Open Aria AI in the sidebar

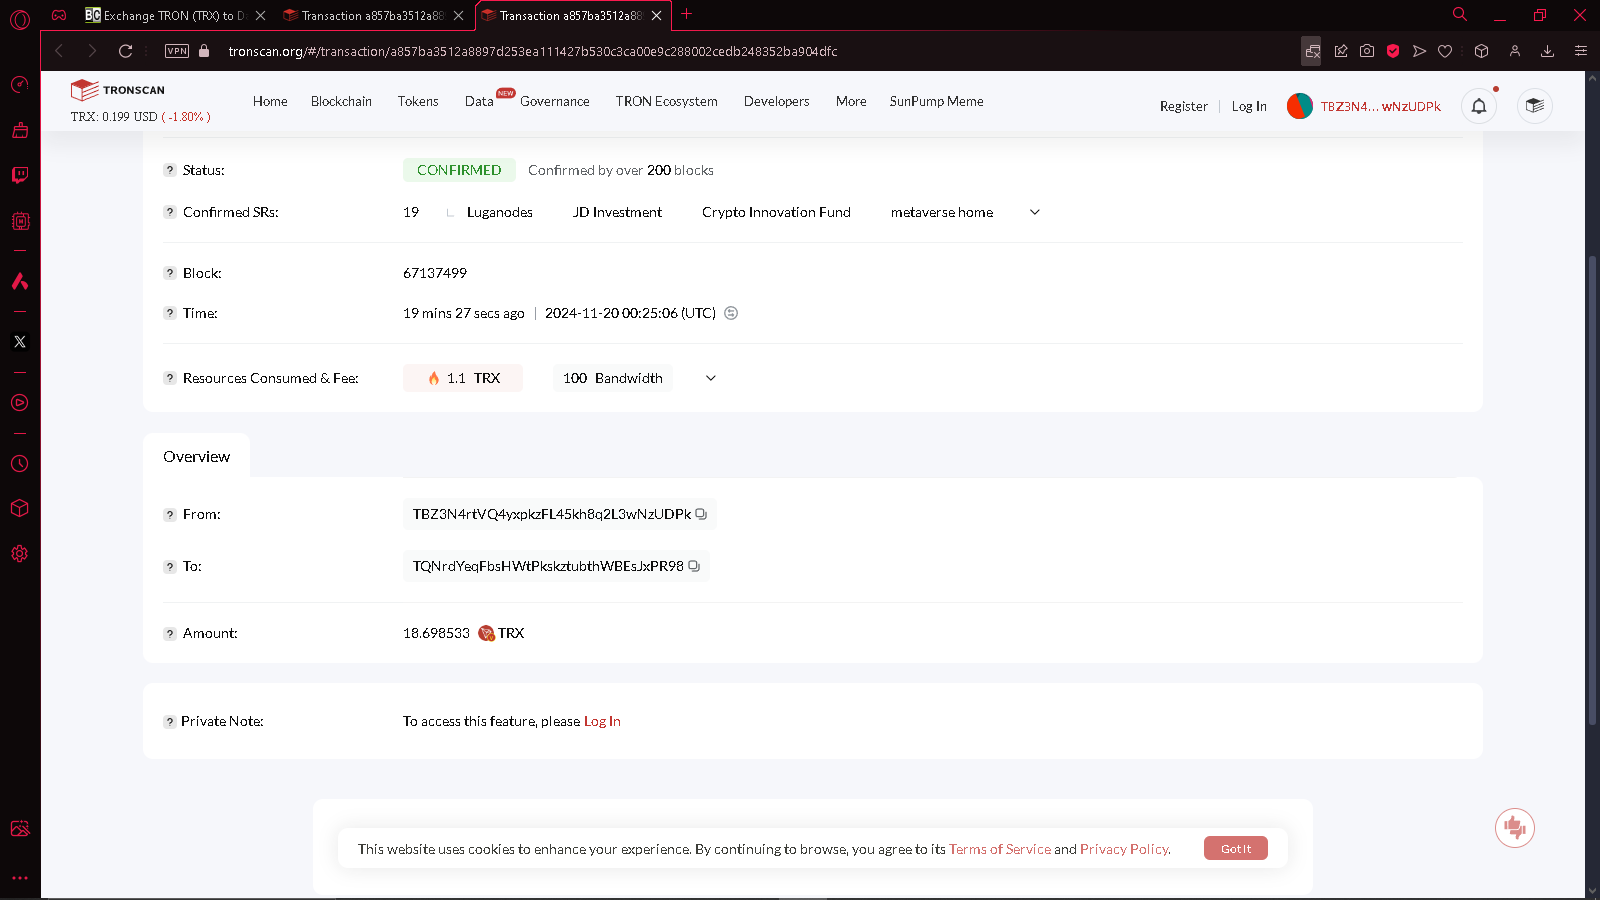click(x=19, y=281)
